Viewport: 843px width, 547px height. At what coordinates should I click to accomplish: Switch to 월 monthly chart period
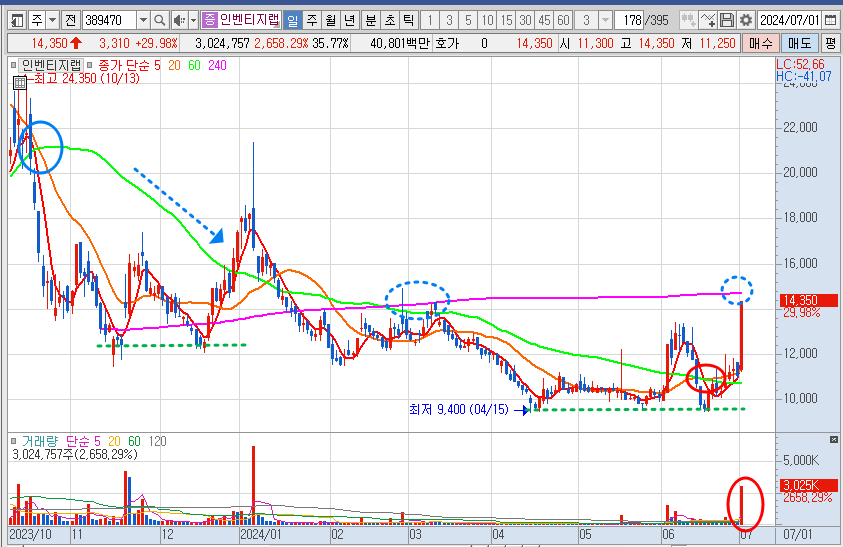click(x=331, y=20)
